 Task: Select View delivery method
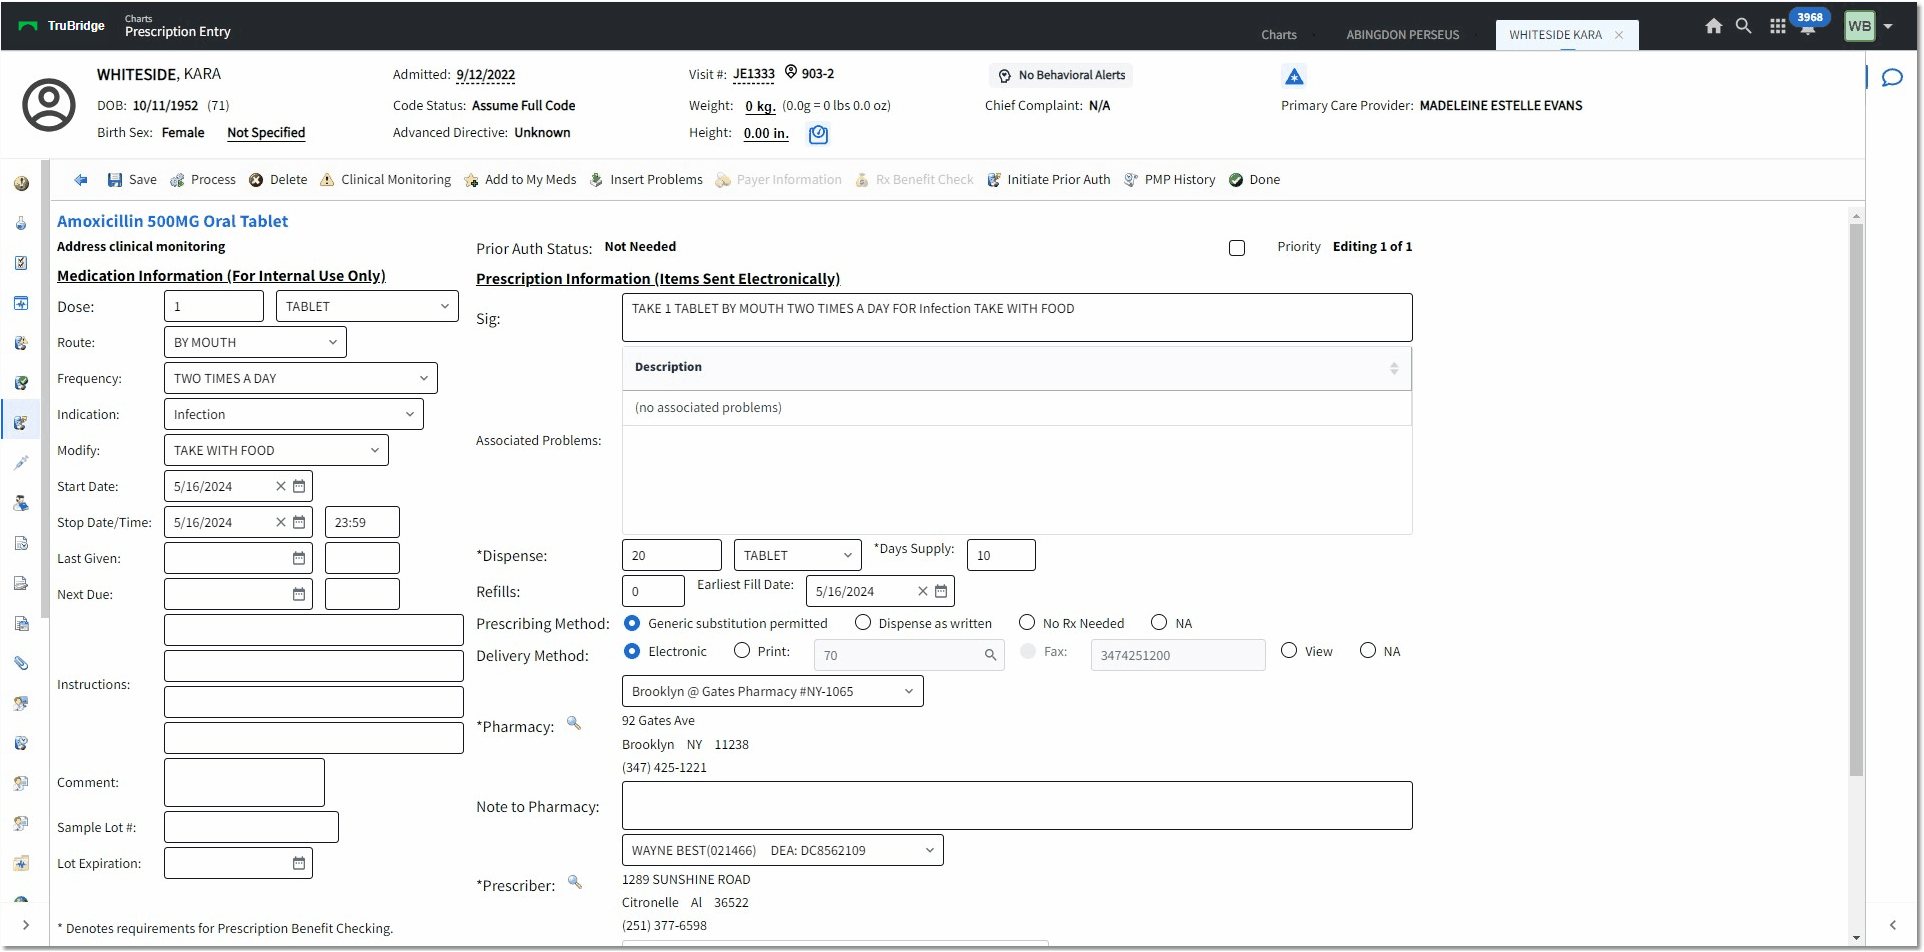(x=1289, y=650)
